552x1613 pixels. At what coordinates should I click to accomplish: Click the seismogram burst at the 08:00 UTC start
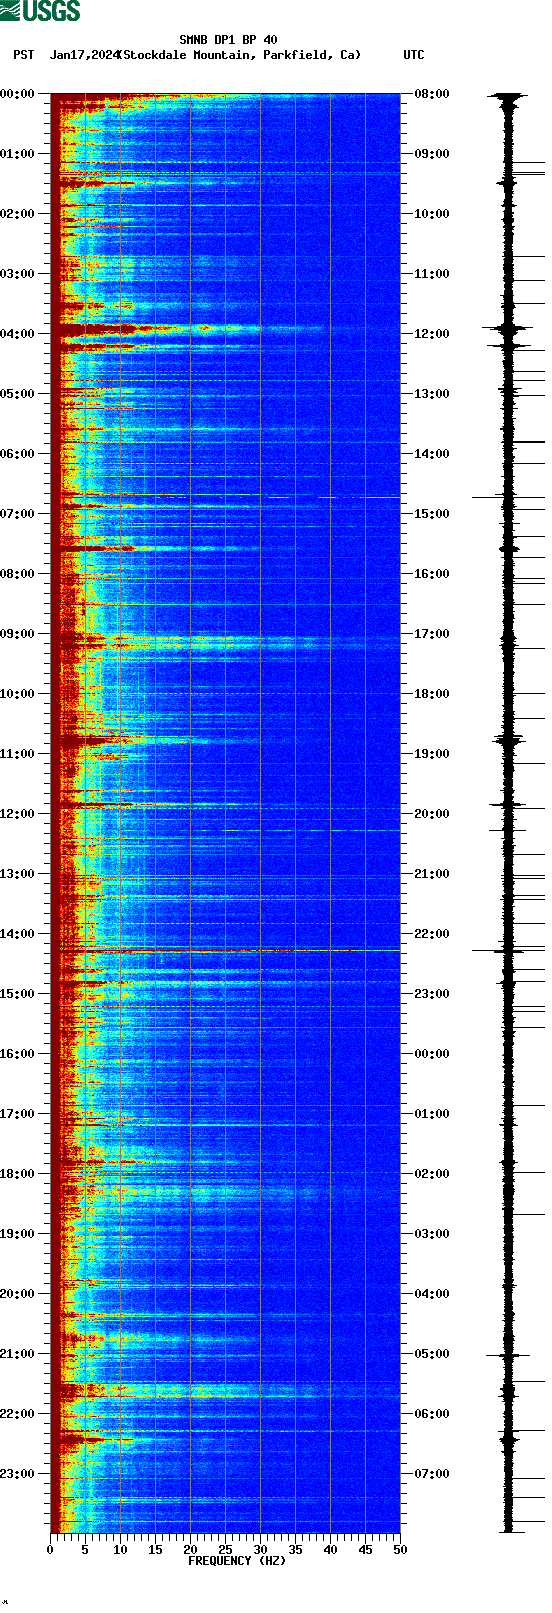pyautogui.click(x=509, y=98)
